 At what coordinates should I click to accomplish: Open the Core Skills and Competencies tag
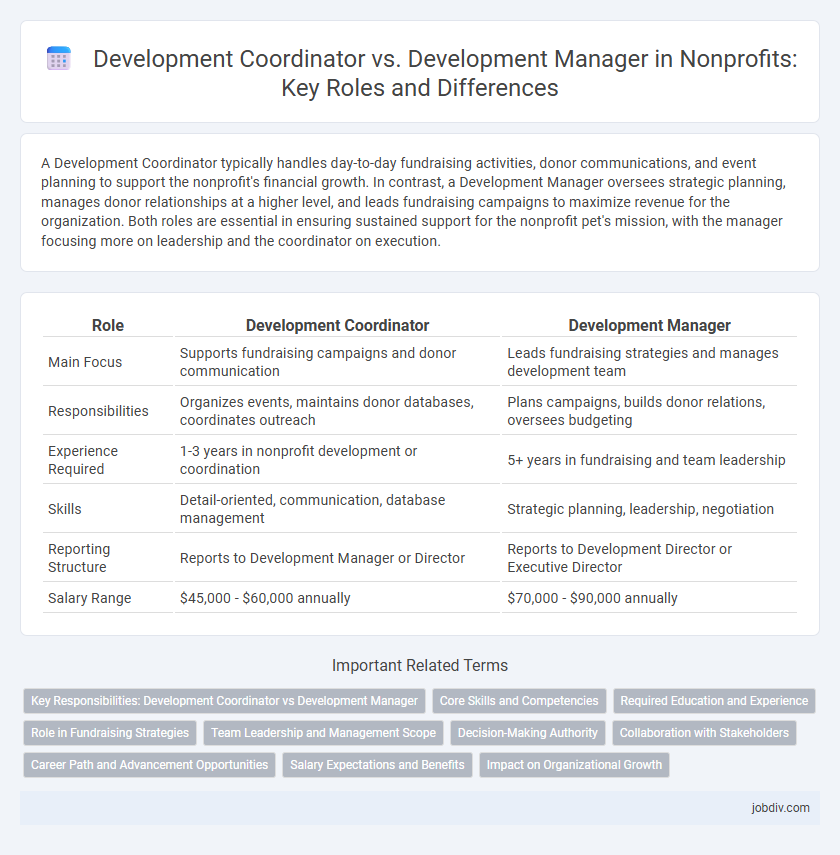coord(519,701)
